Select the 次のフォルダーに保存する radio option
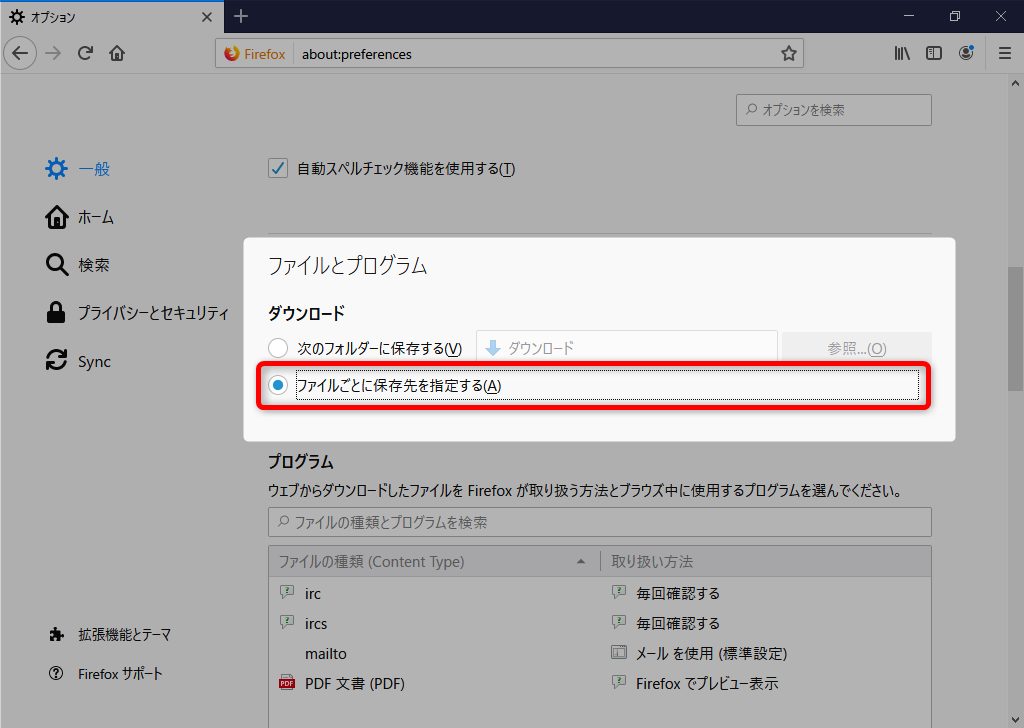 pyautogui.click(x=277, y=347)
